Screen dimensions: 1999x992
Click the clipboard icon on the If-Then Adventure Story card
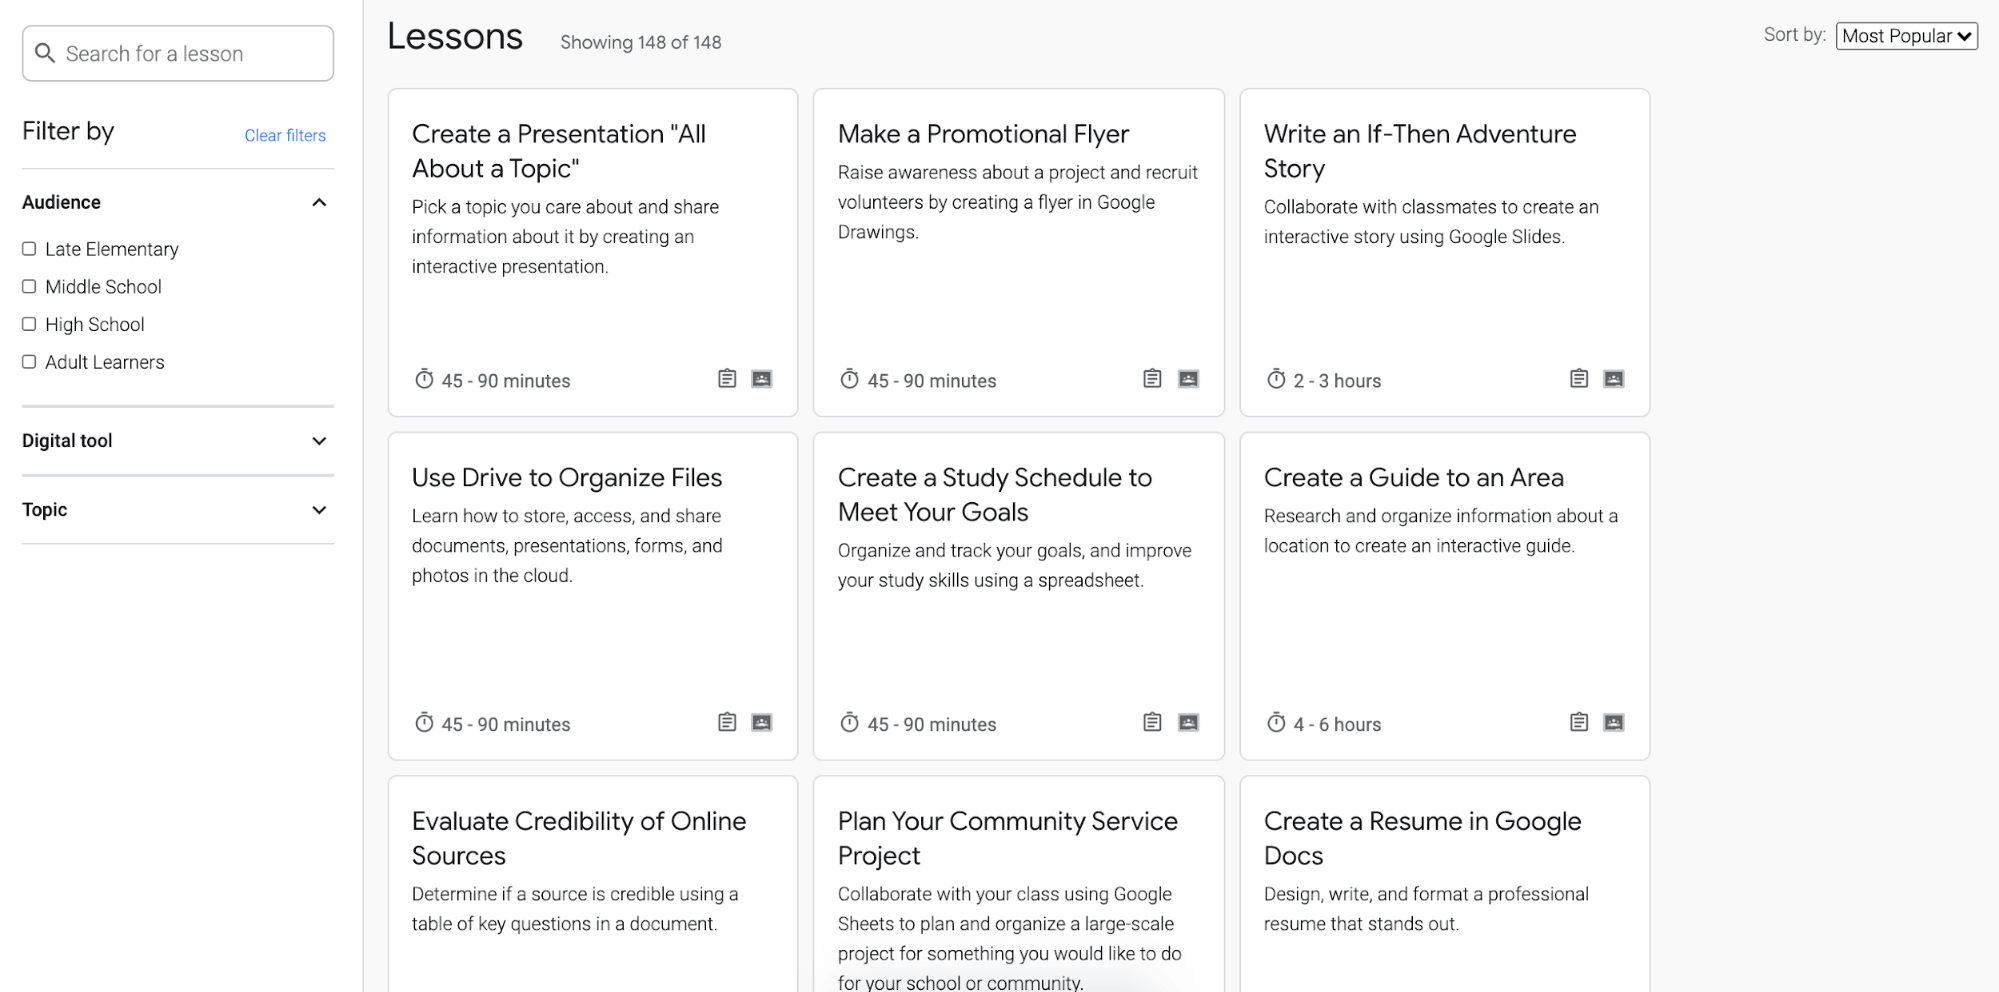point(1579,379)
